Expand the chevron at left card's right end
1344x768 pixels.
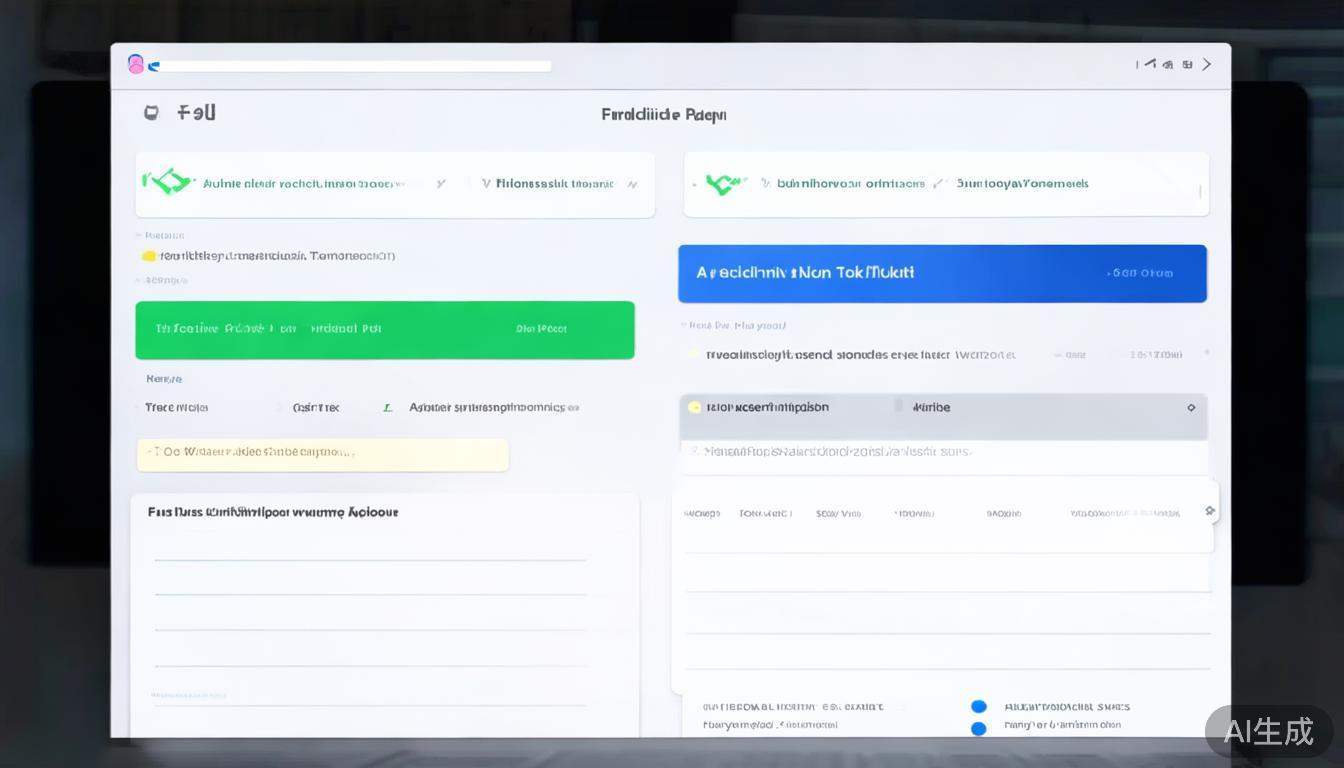click(x=631, y=184)
